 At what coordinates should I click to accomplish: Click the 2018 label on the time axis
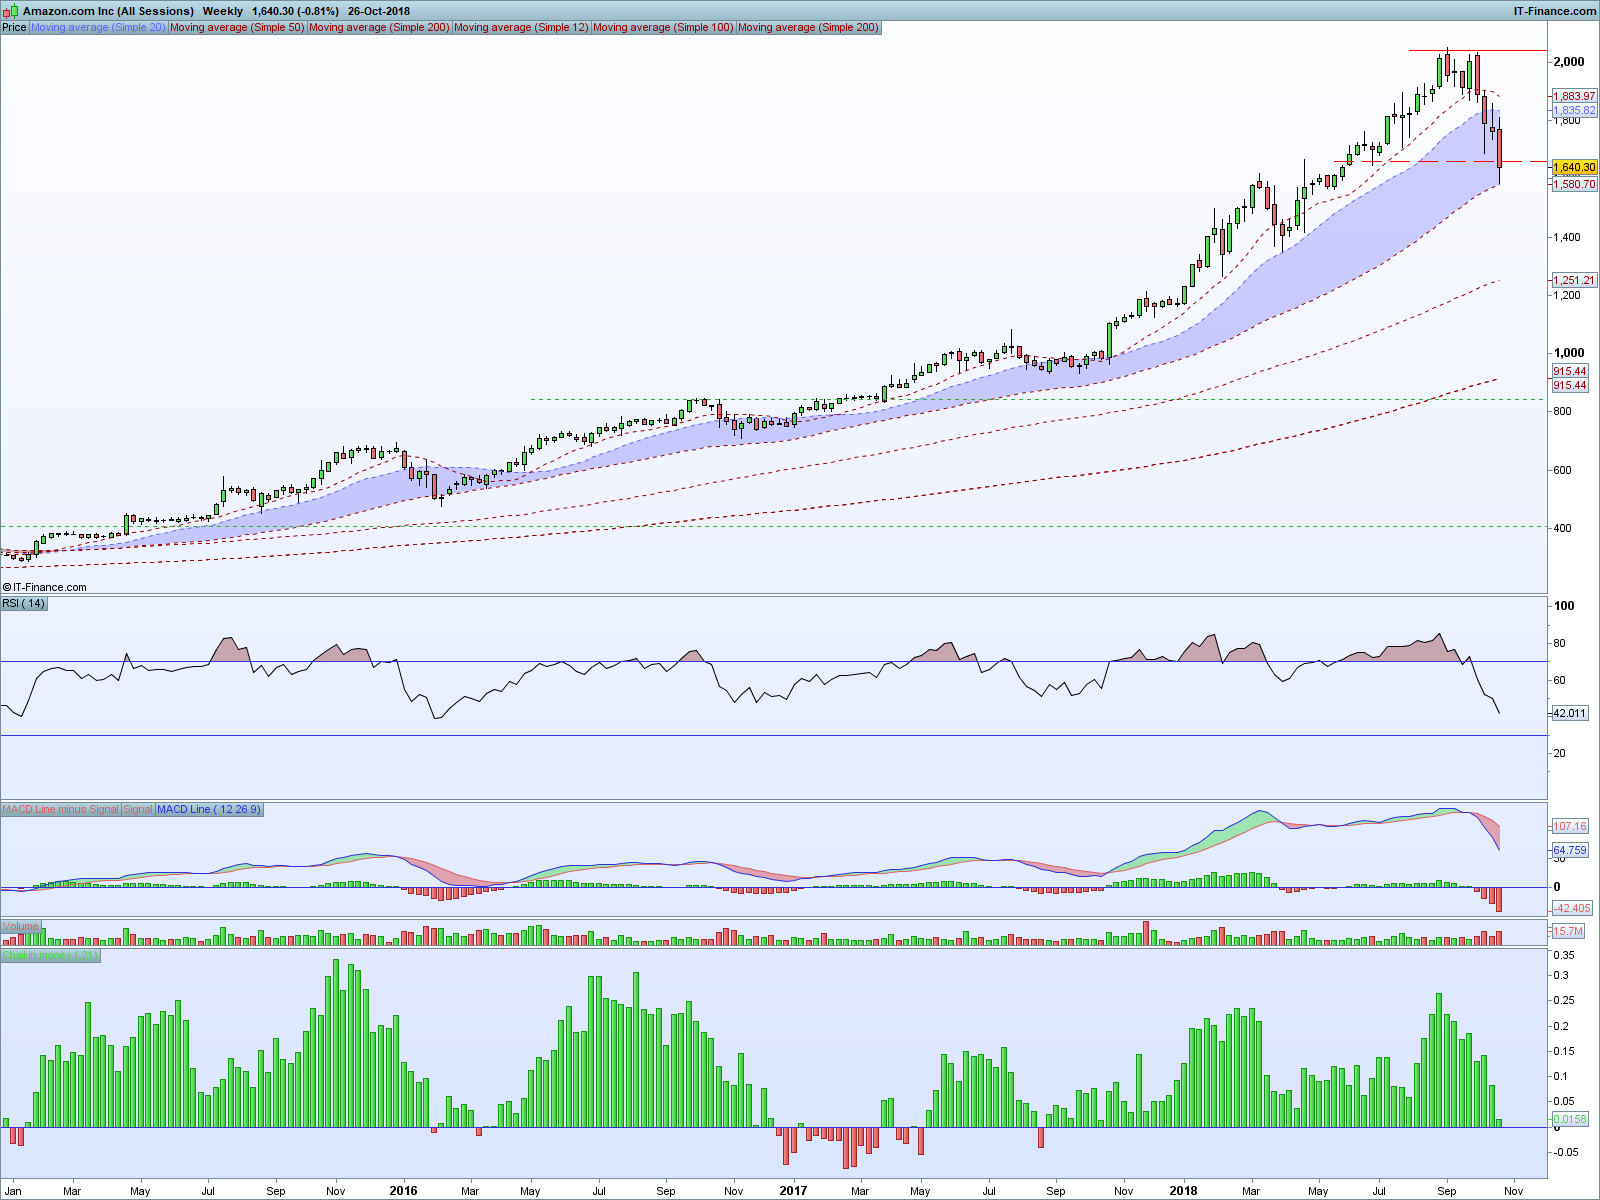(x=1183, y=1190)
